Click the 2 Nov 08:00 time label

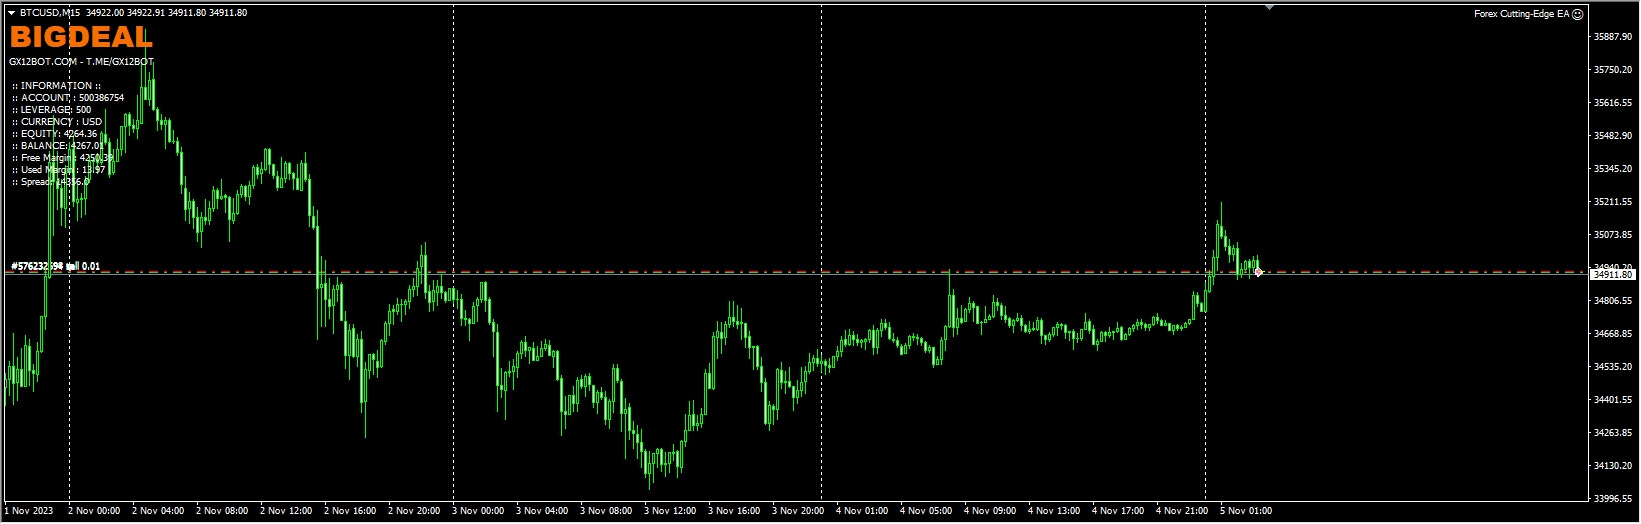[222, 511]
